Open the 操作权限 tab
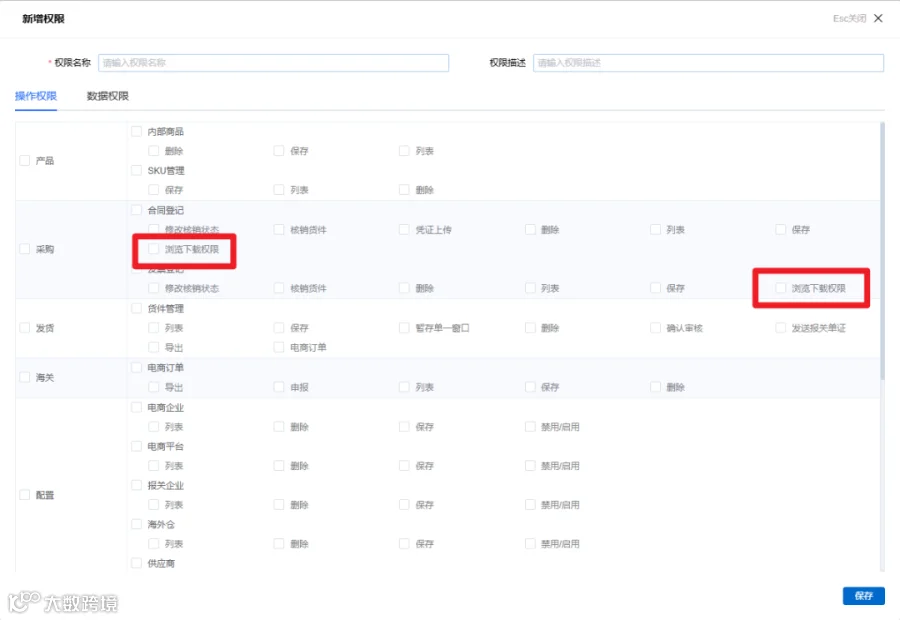This screenshot has width=900, height=620. [x=36, y=96]
